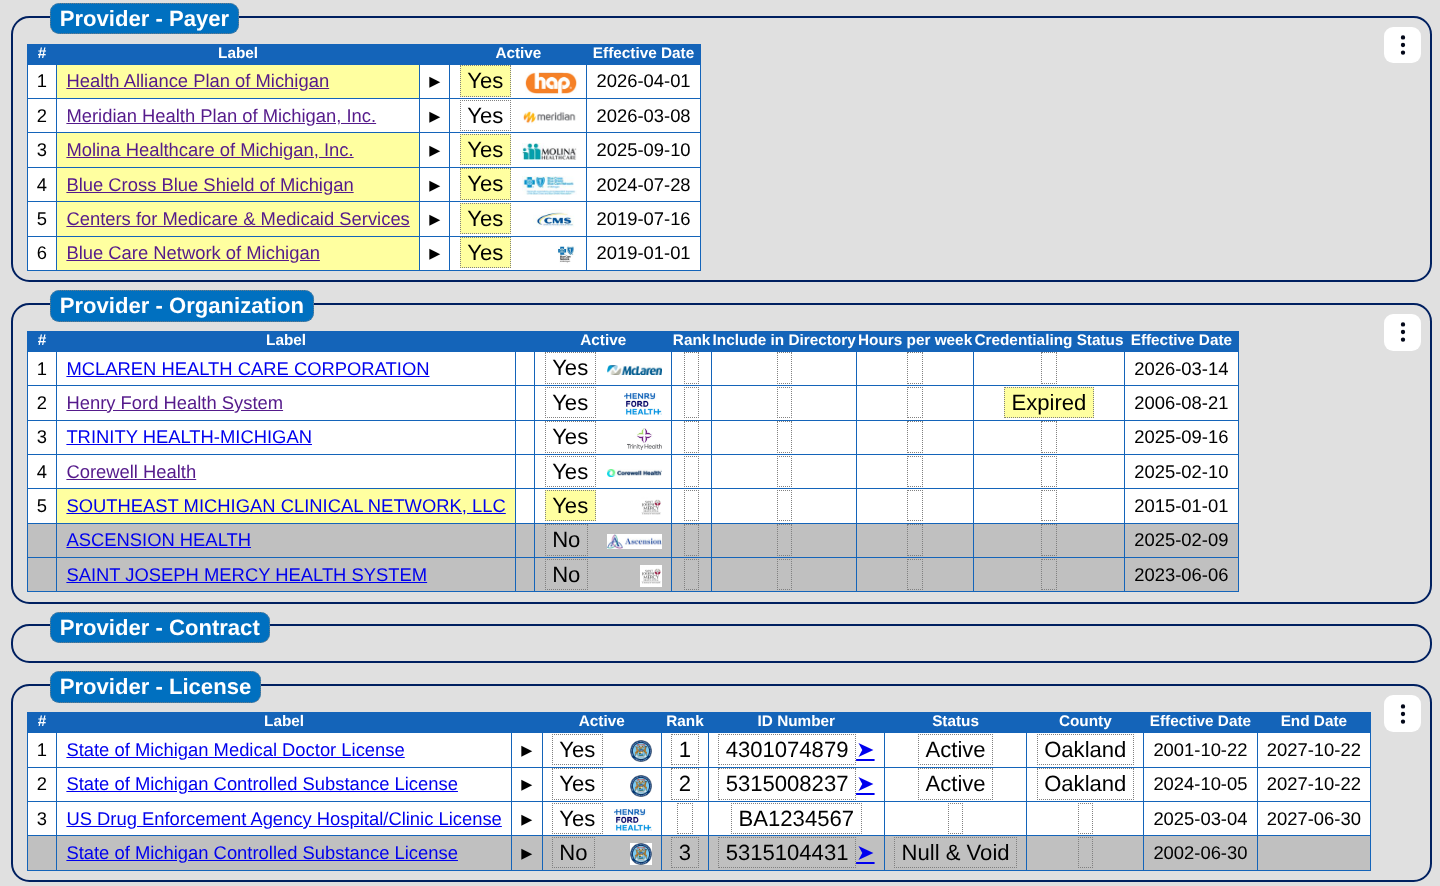The height and width of the screenshot is (886, 1440).
Task: Click the Provider - Organization section header
Action: click(182, 306)
